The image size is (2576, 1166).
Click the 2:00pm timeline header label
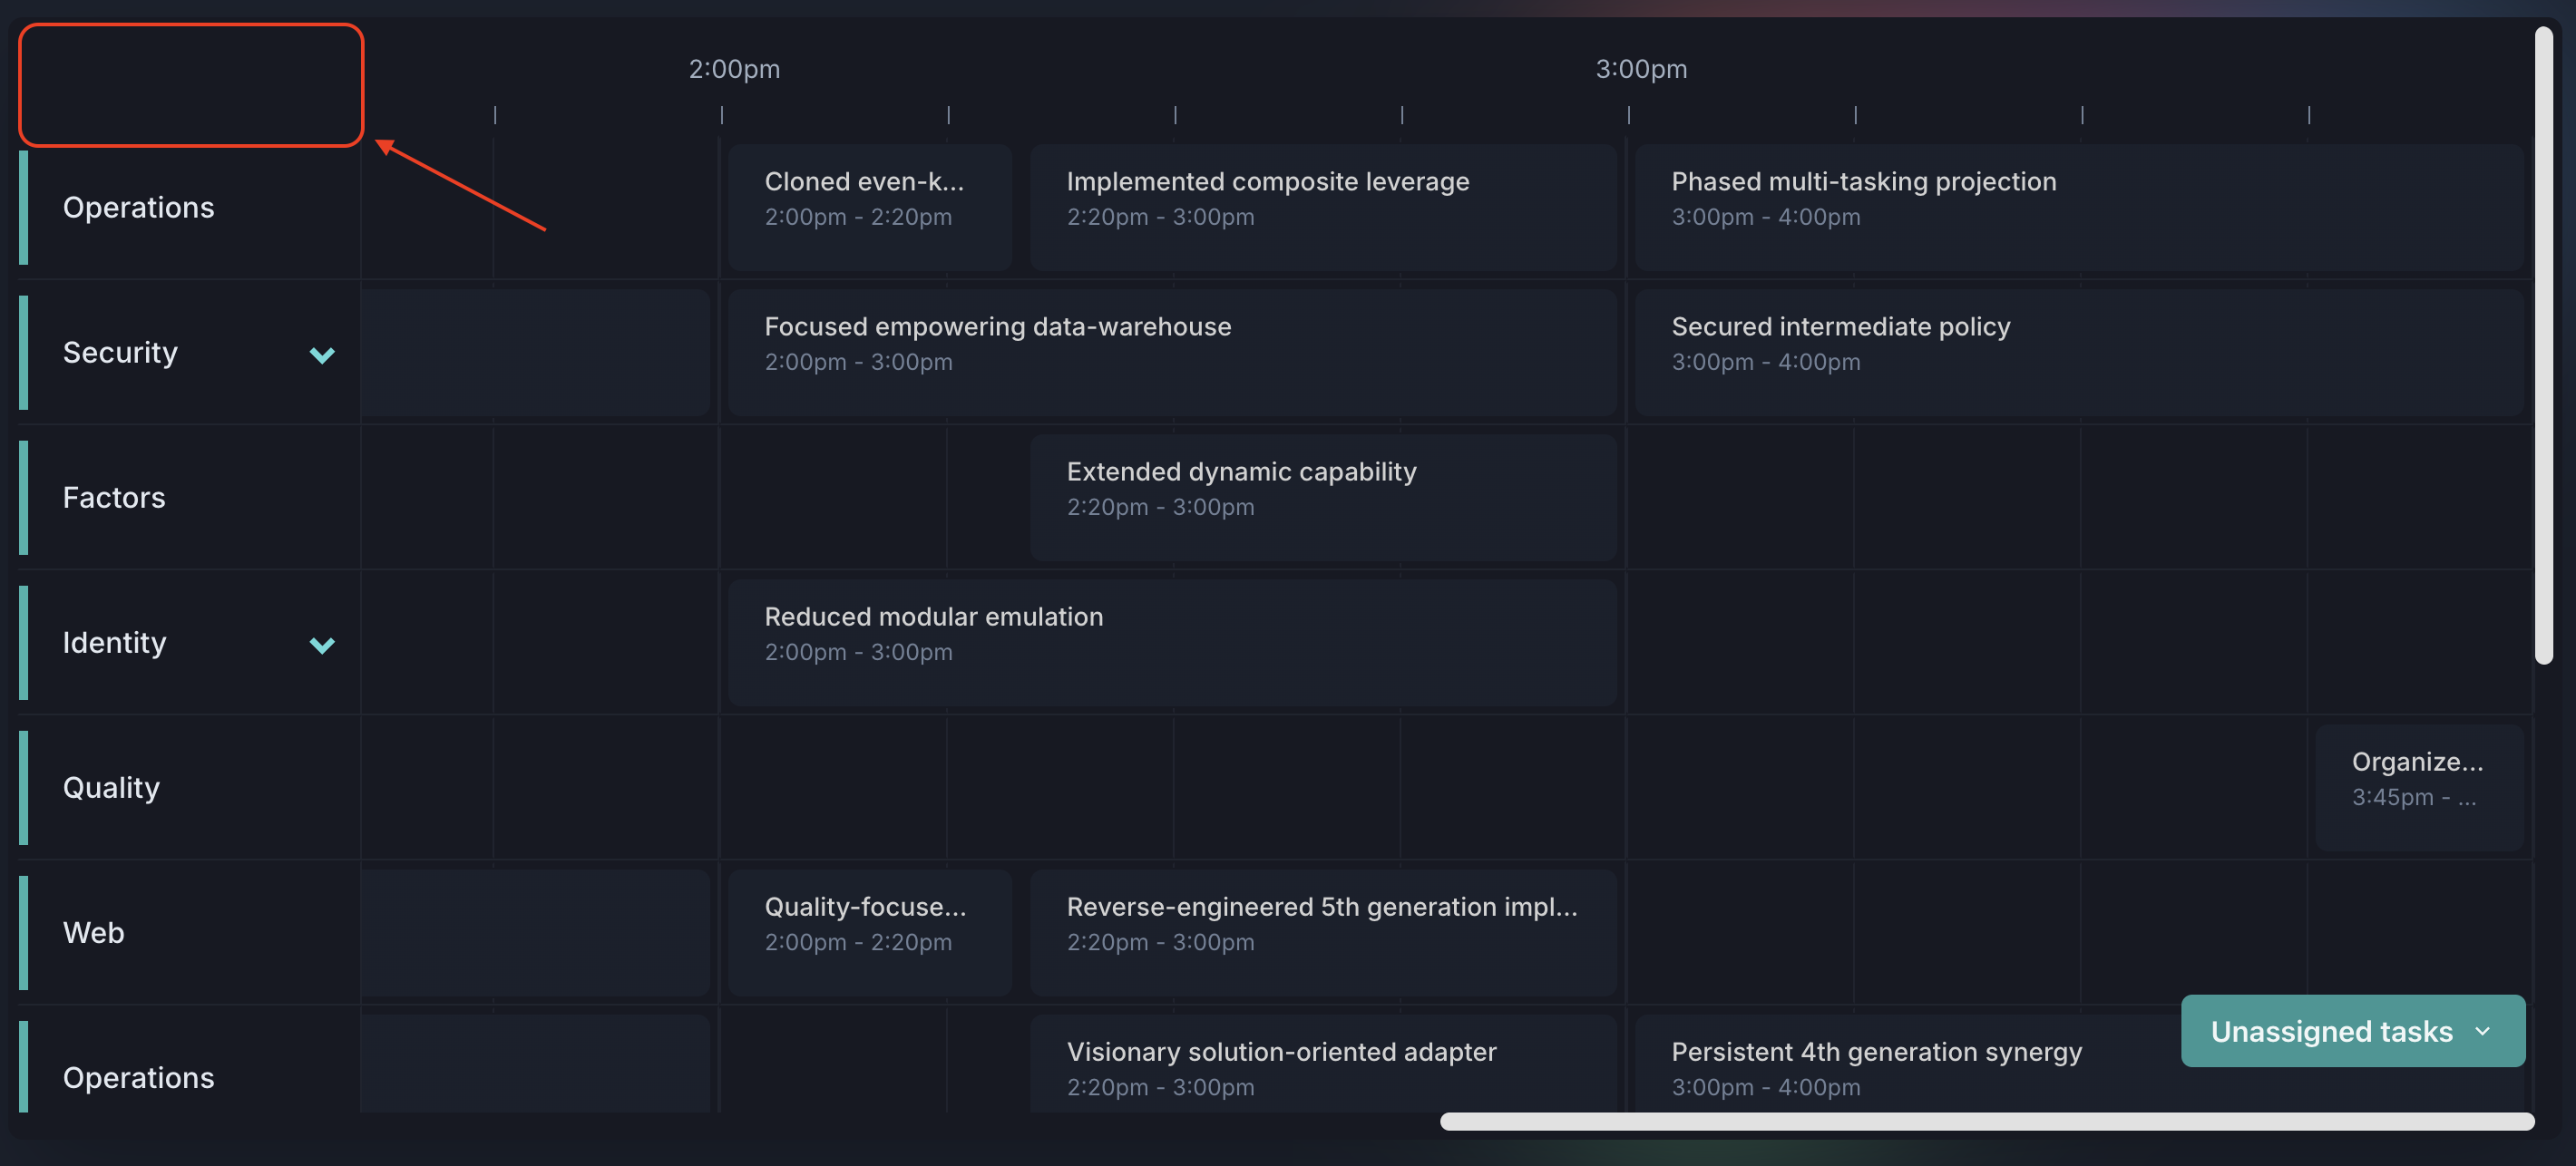(734, 69)
